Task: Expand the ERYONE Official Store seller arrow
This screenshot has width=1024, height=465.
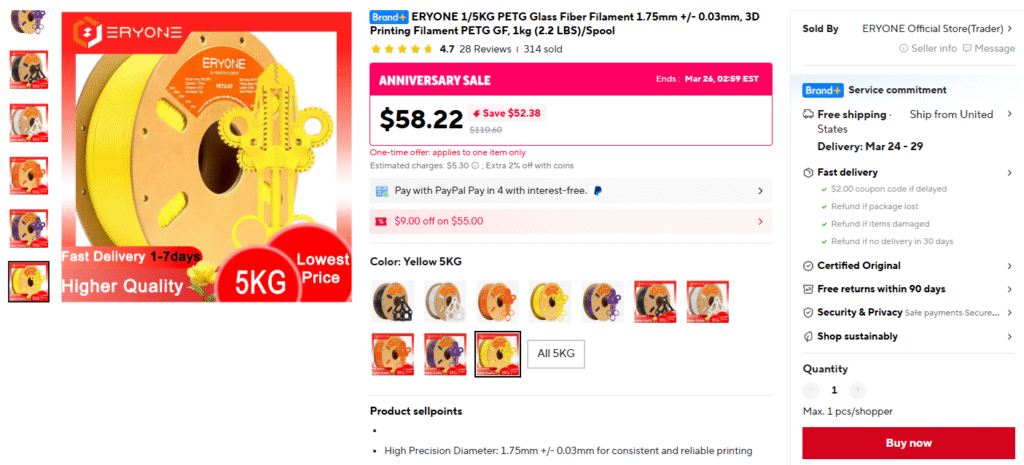Action: (1009, 29)
